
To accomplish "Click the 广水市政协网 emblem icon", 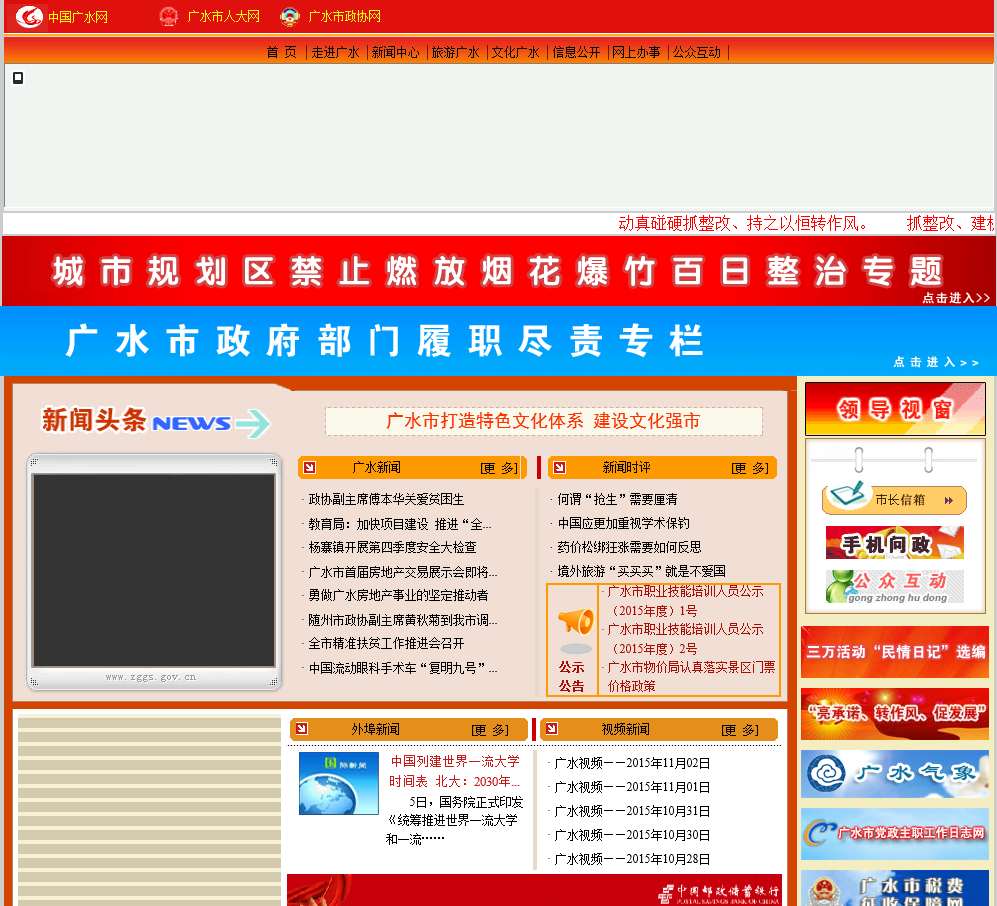I will coord(290,17).
